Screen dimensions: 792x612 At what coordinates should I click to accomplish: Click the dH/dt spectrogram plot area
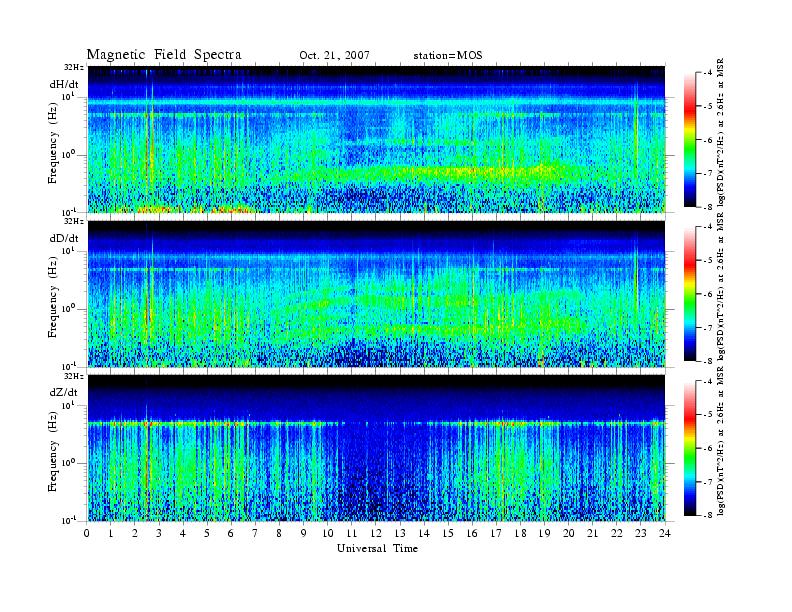point(376,139)
